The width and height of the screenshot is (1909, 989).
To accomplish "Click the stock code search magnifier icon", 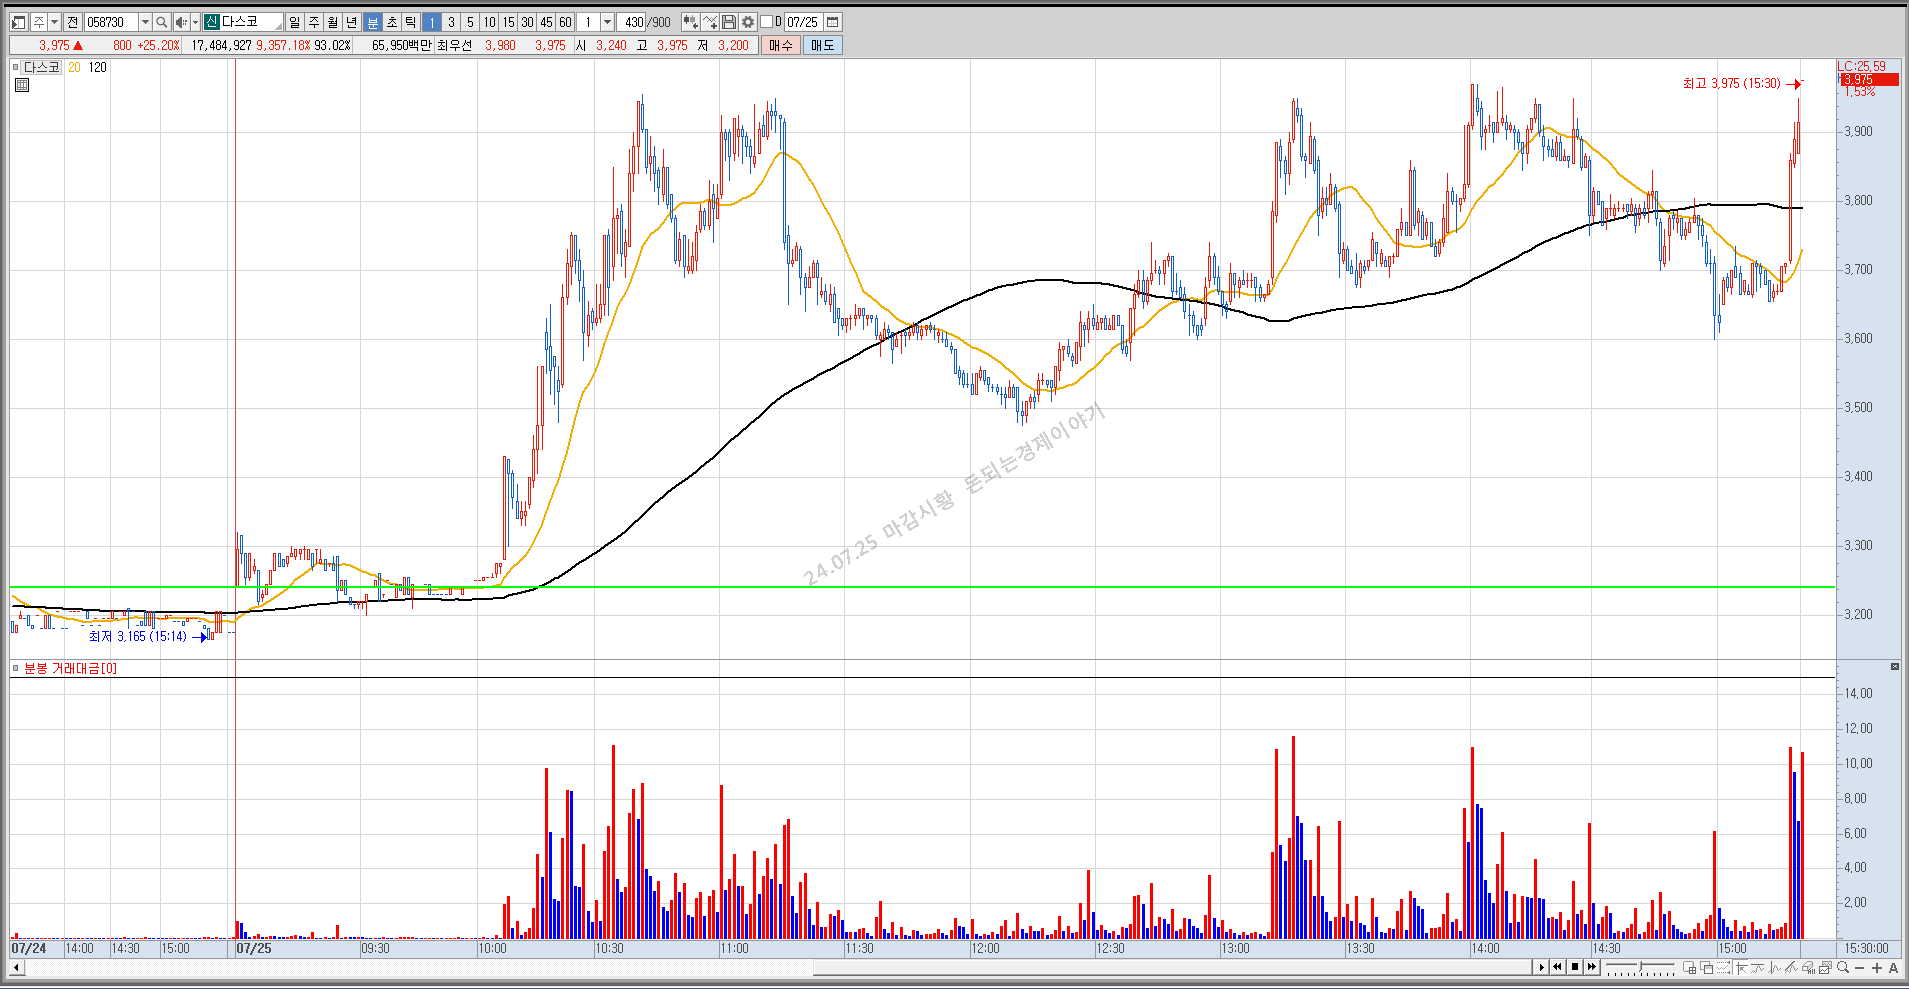I will pyautogui.click(x=161, y=22).
